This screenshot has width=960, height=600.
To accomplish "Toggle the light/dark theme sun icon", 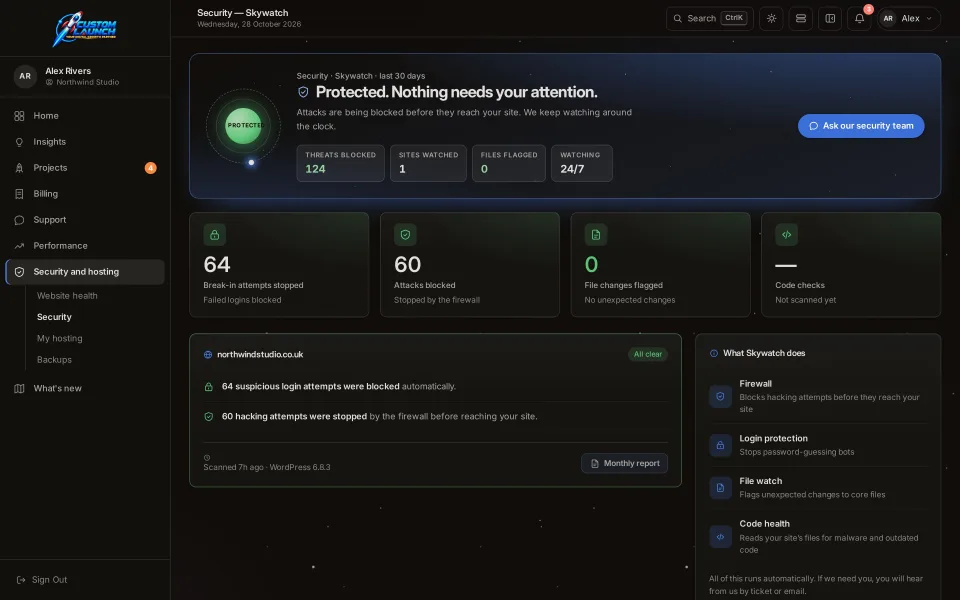I will [771, 18].
